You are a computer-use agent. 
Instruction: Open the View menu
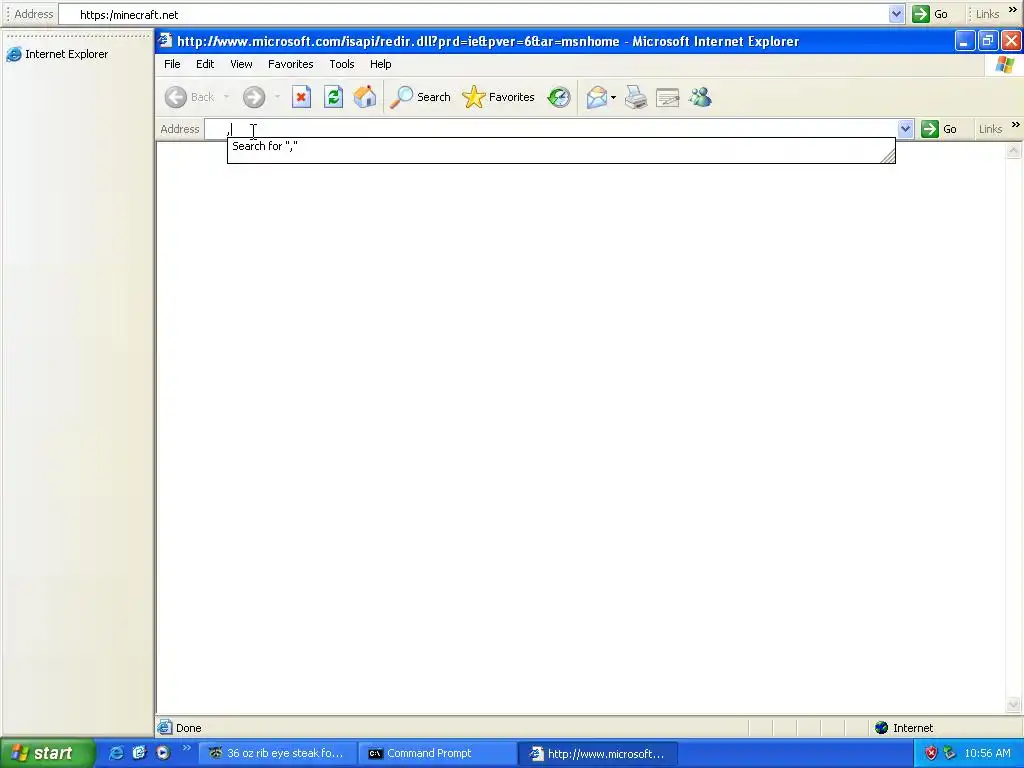(241, 64)
